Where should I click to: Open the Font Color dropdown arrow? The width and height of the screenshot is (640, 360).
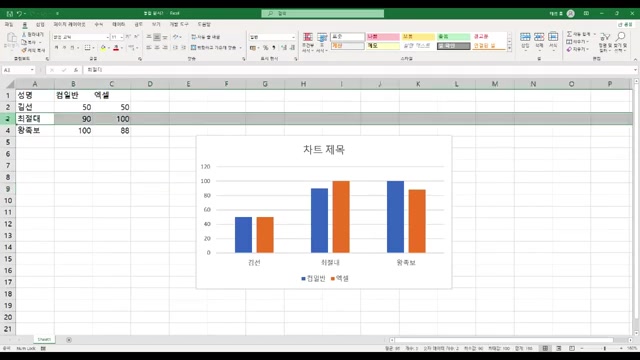coord(122,48)
